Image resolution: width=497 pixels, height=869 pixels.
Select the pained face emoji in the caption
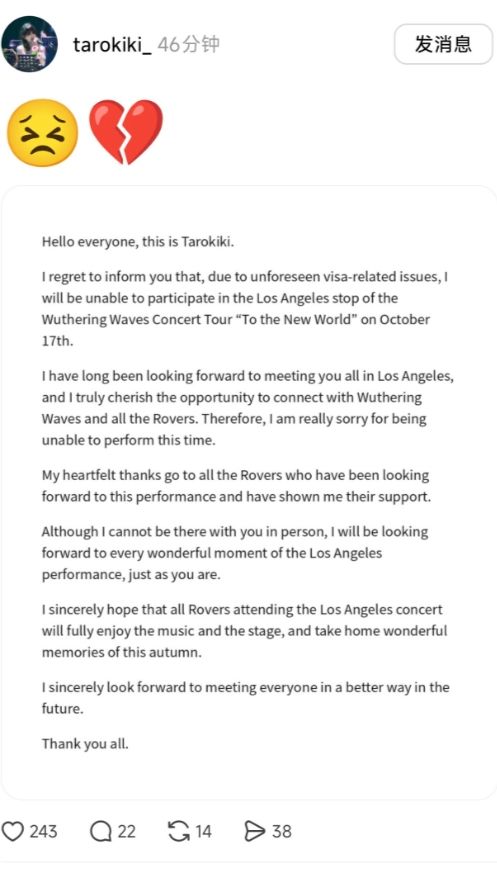[42, 133]
